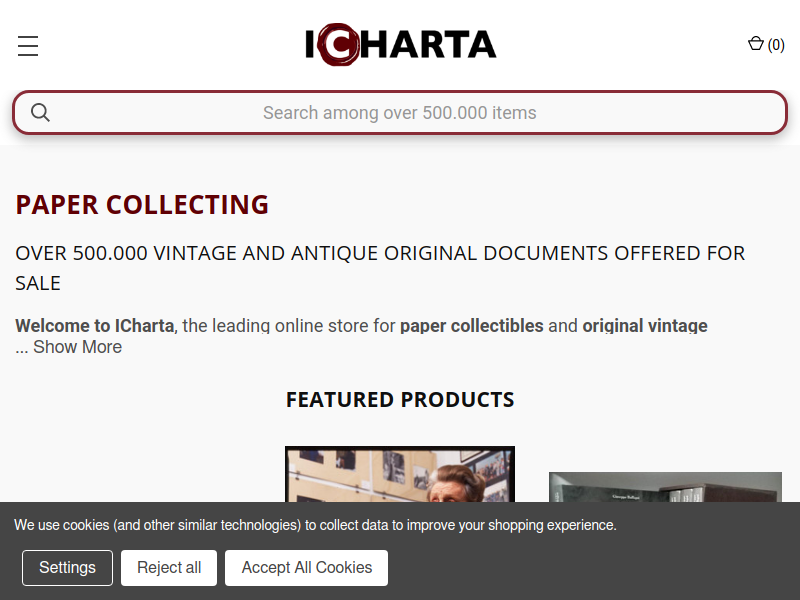Click the FEATURED PRODUCTS heading
Viewport: 800px width, 600px height.
point(400,399)
